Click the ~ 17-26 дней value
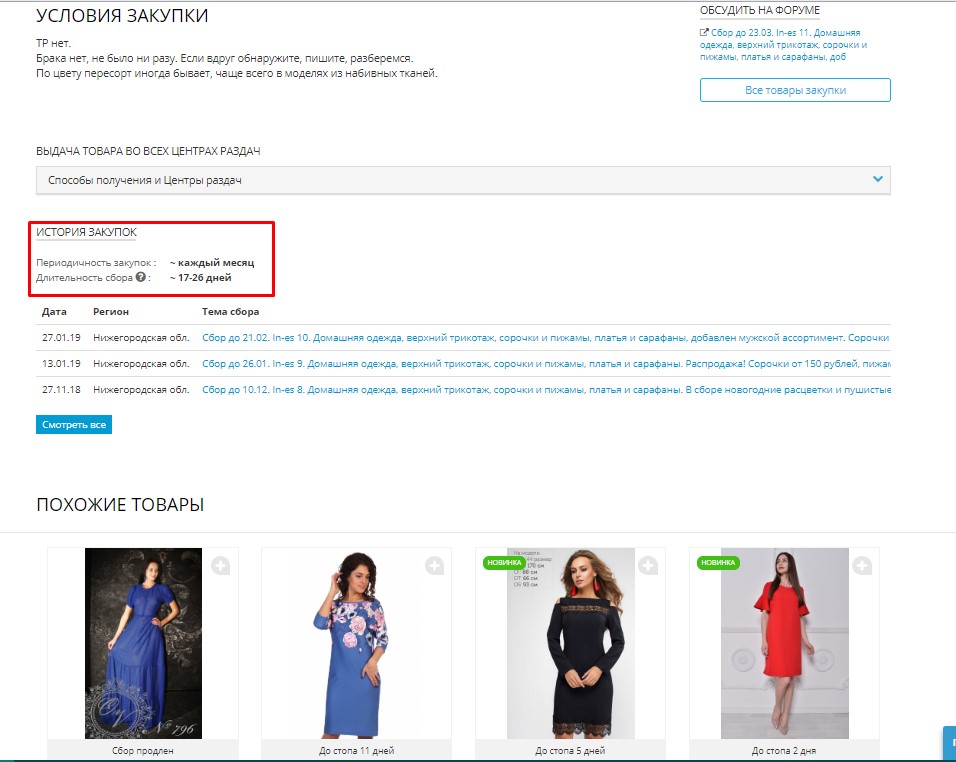 pyautogui.click(x=201, y=277)
